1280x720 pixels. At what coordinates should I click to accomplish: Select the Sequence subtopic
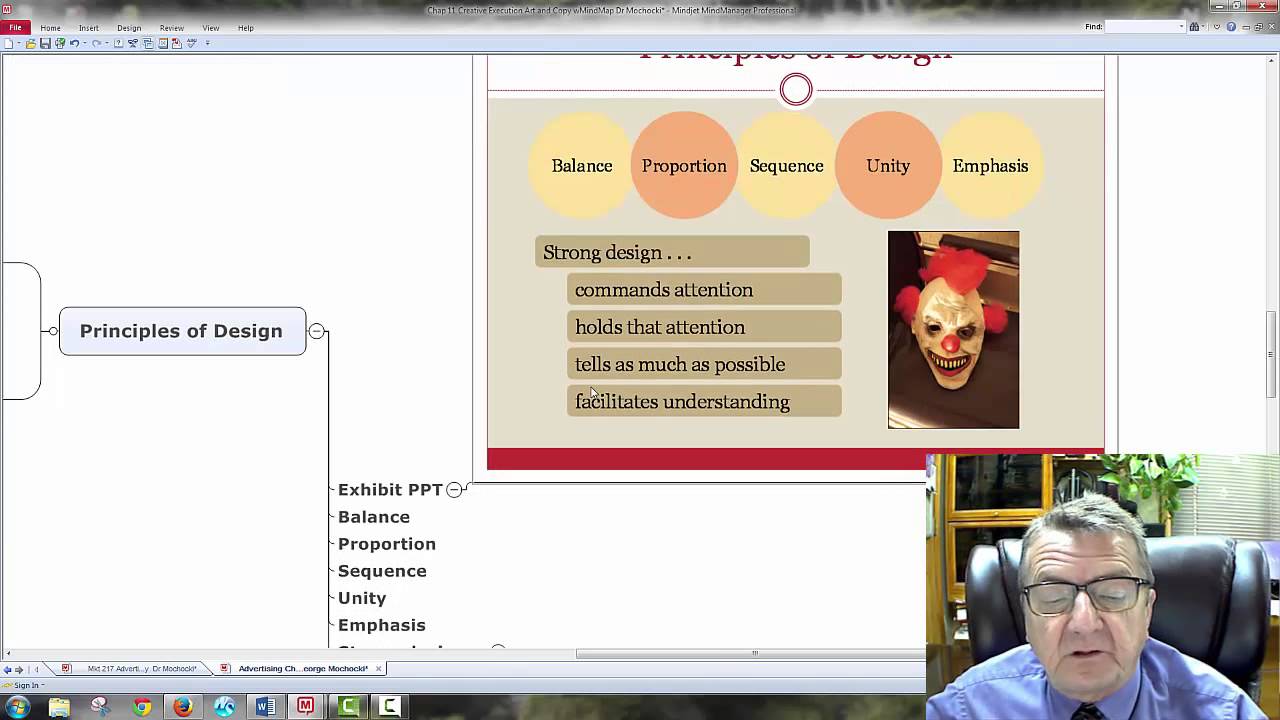coord(382,570)
